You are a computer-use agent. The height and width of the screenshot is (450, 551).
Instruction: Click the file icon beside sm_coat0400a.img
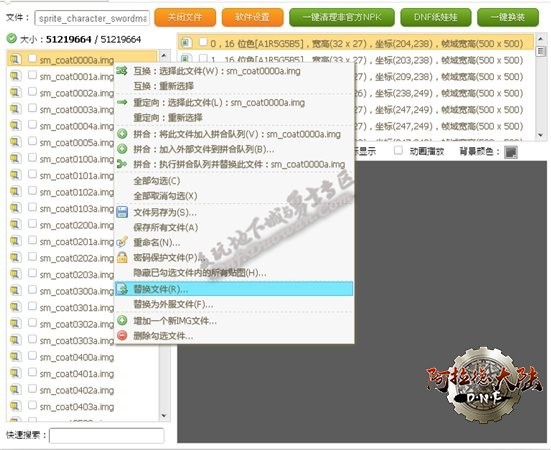point(15,357)
